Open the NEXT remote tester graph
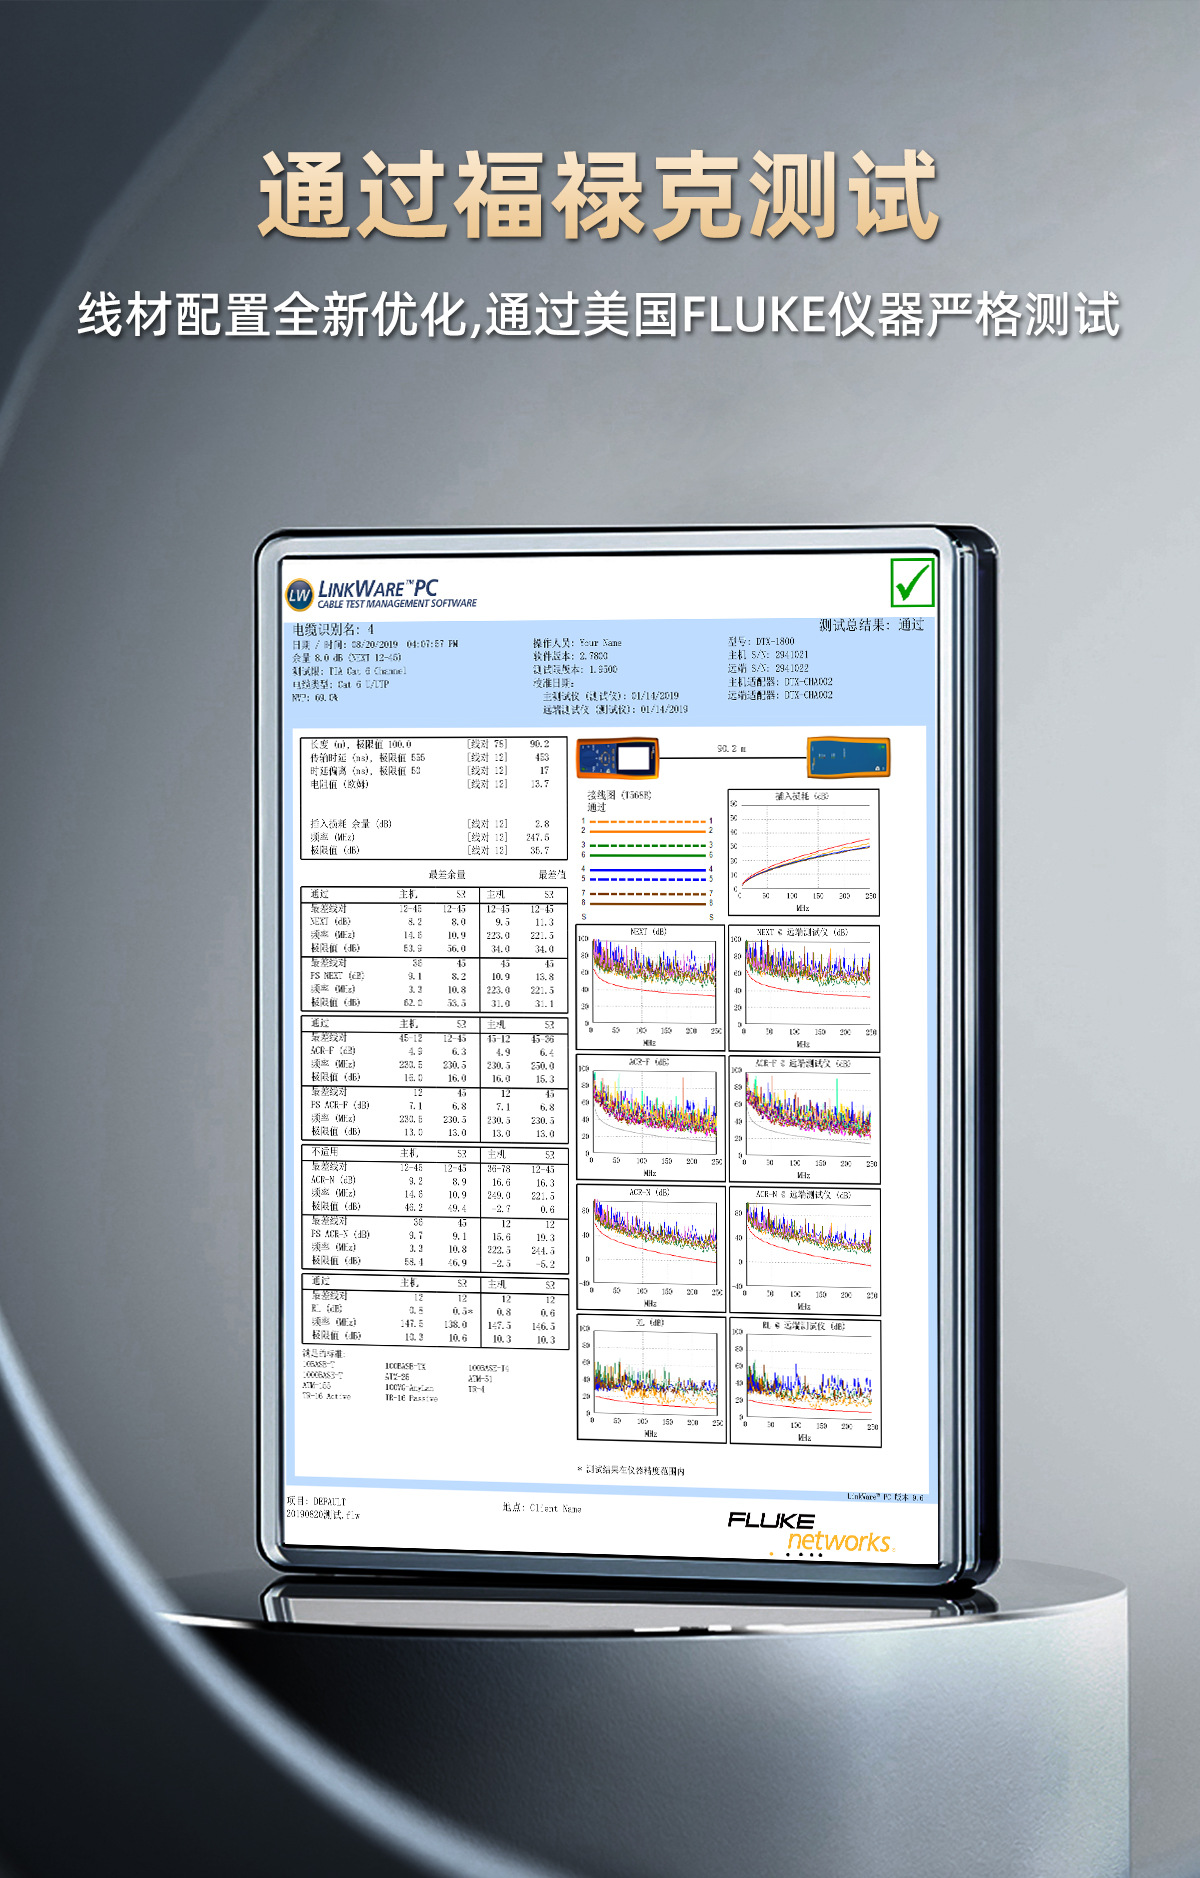 (x=804, y=986)
